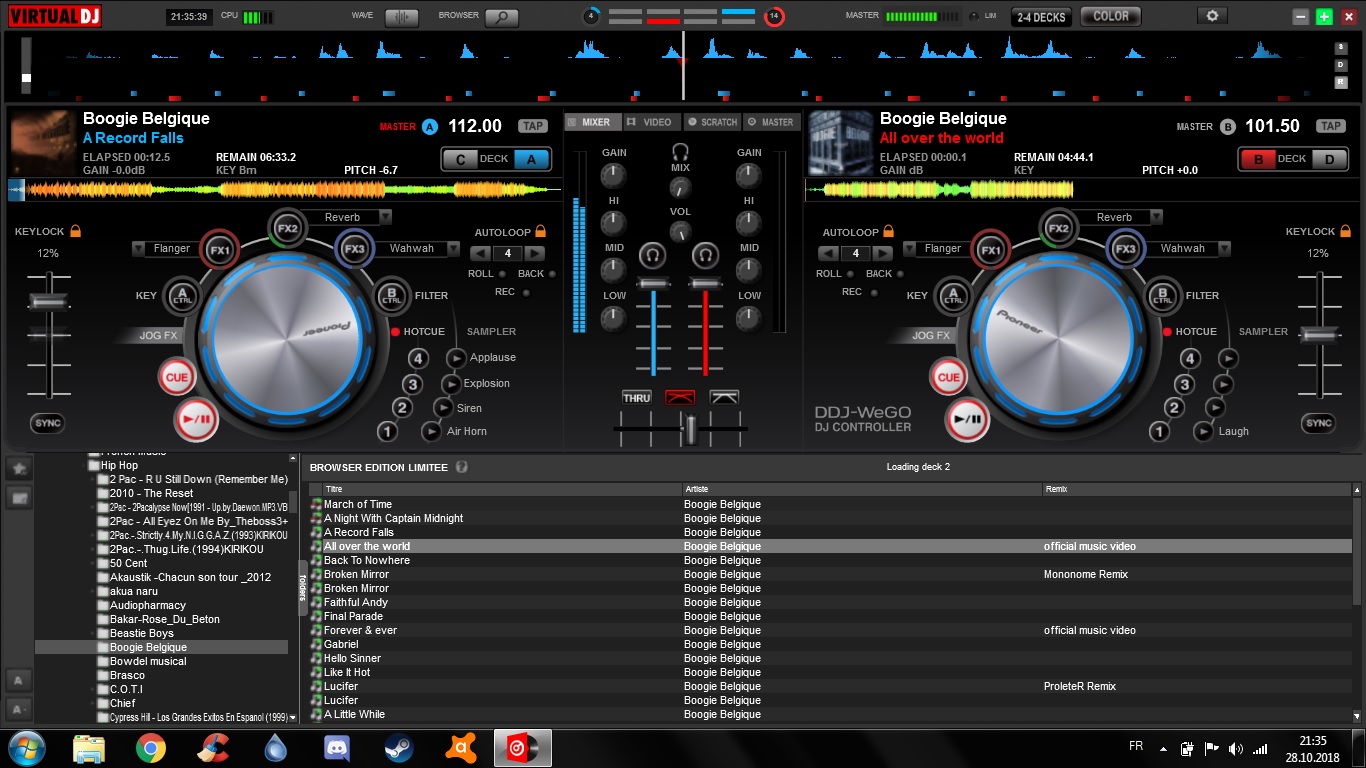Activate FX2 on the right deck
The width and height of the screenshot is (1366, 768).
(1059, 228)
